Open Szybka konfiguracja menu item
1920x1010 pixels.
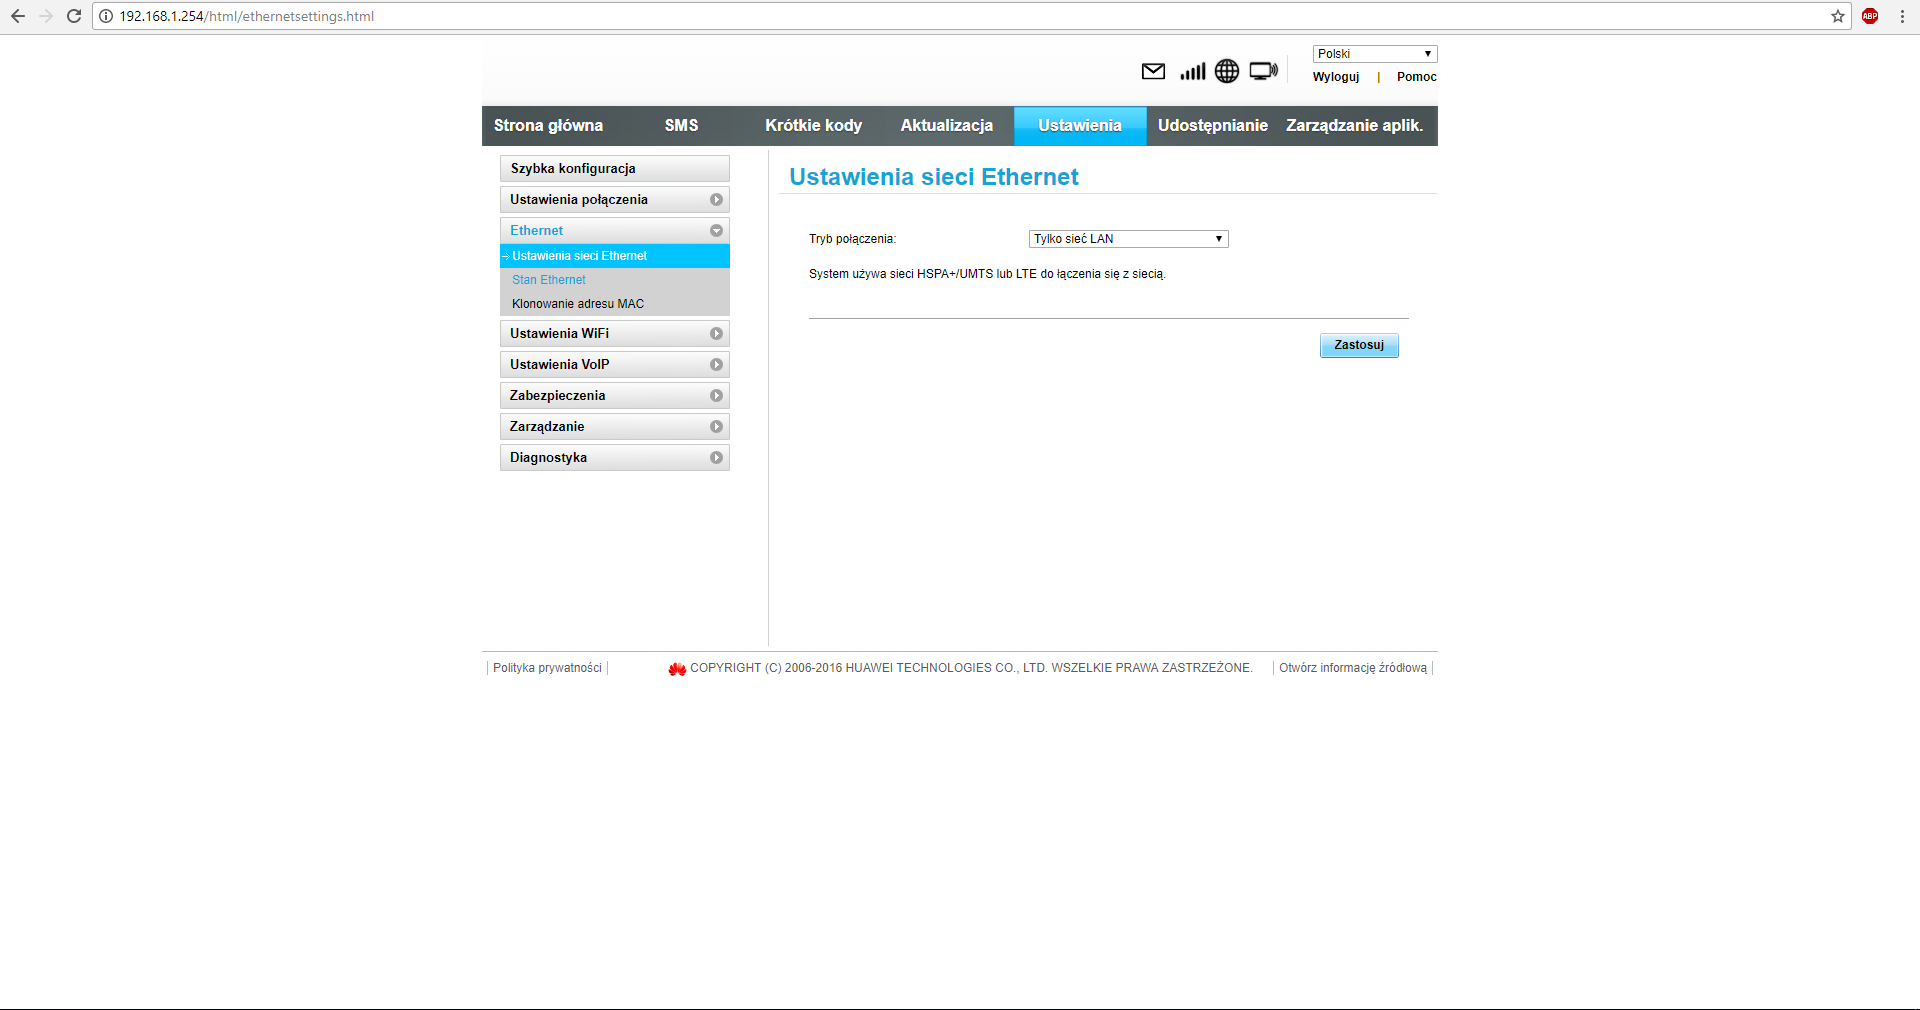point(615,169)
